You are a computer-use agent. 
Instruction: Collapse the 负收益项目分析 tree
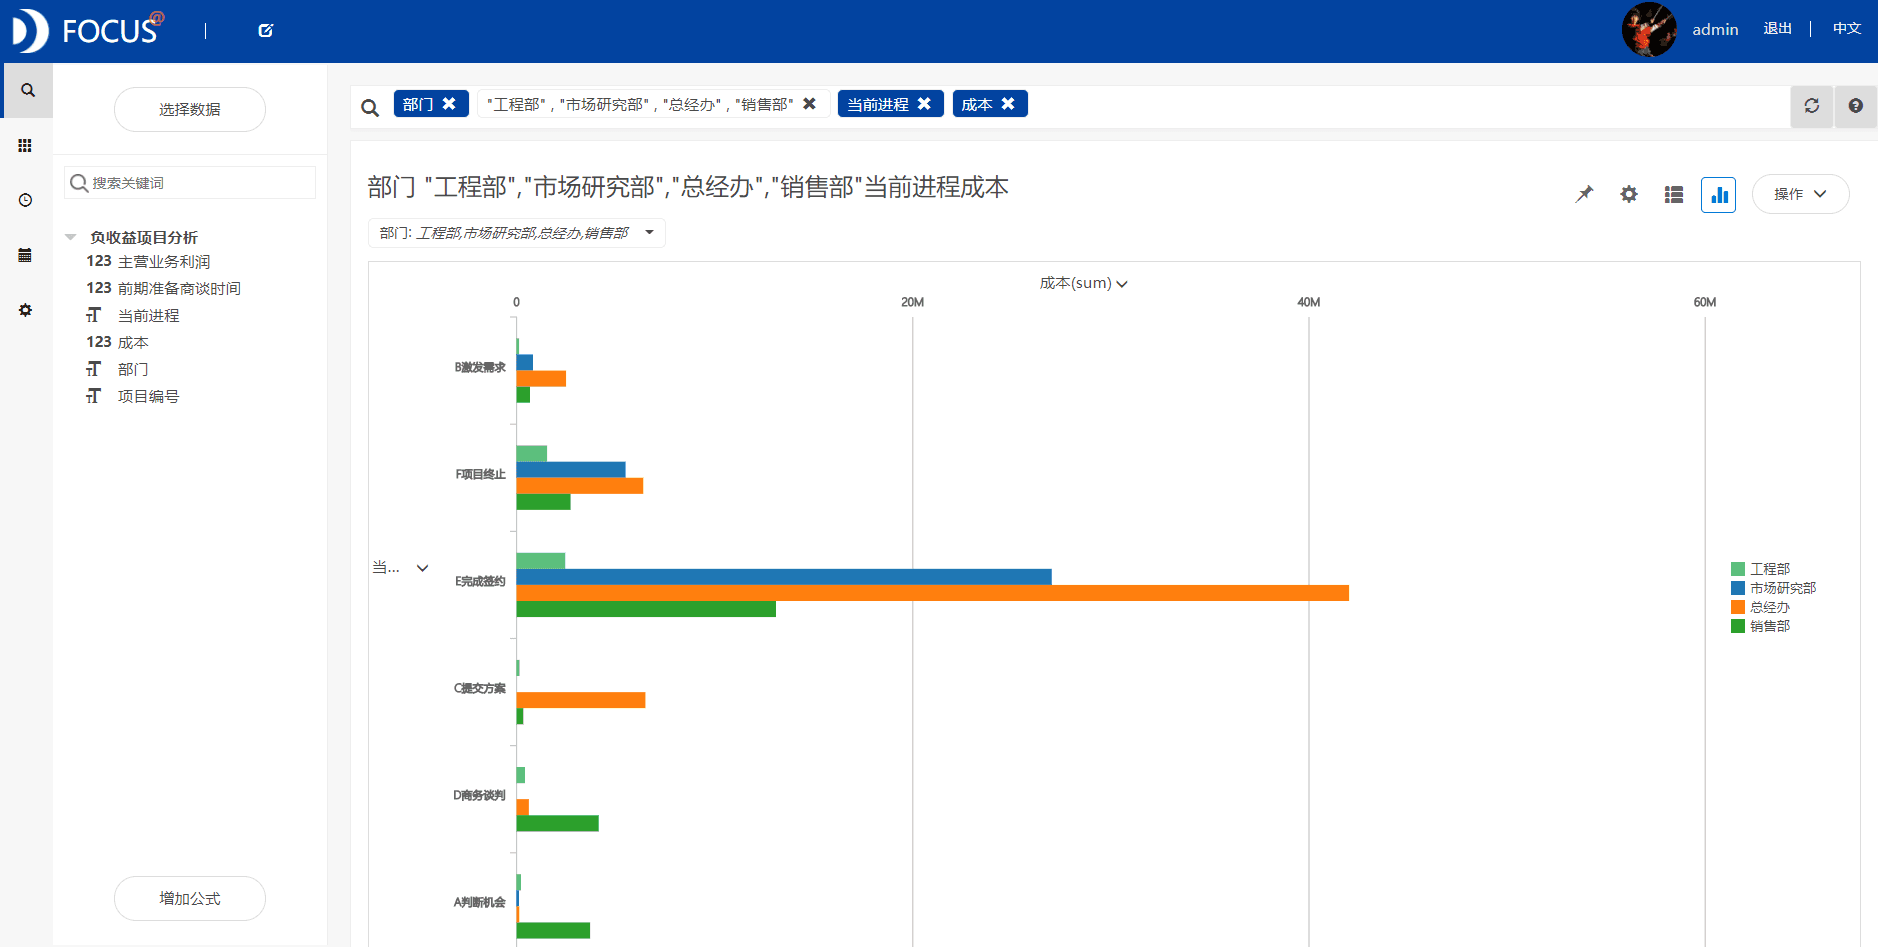(71, 237)
